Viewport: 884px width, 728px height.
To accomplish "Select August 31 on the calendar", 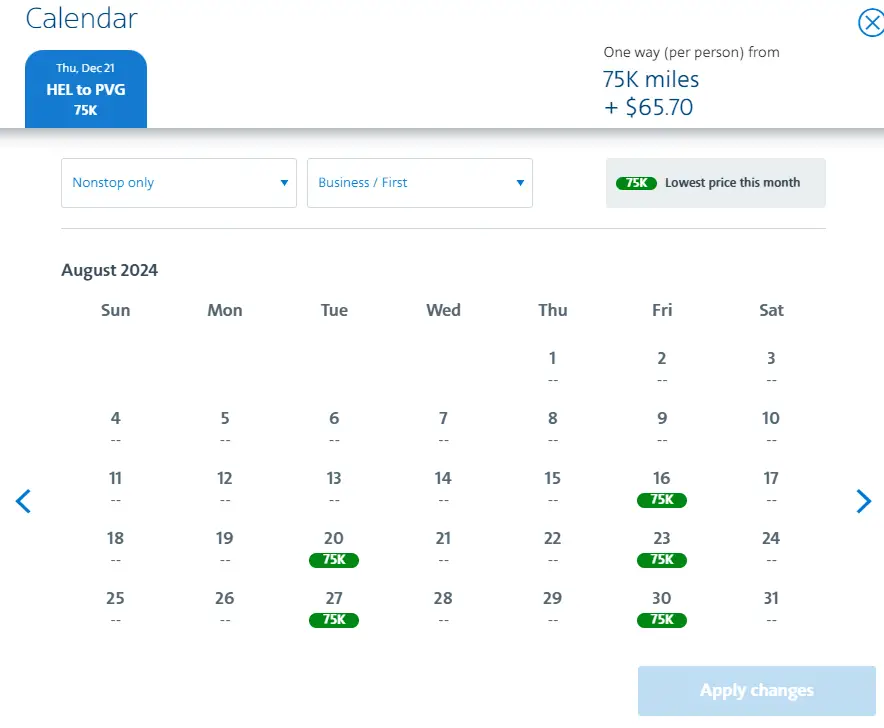I will (771, 599).
